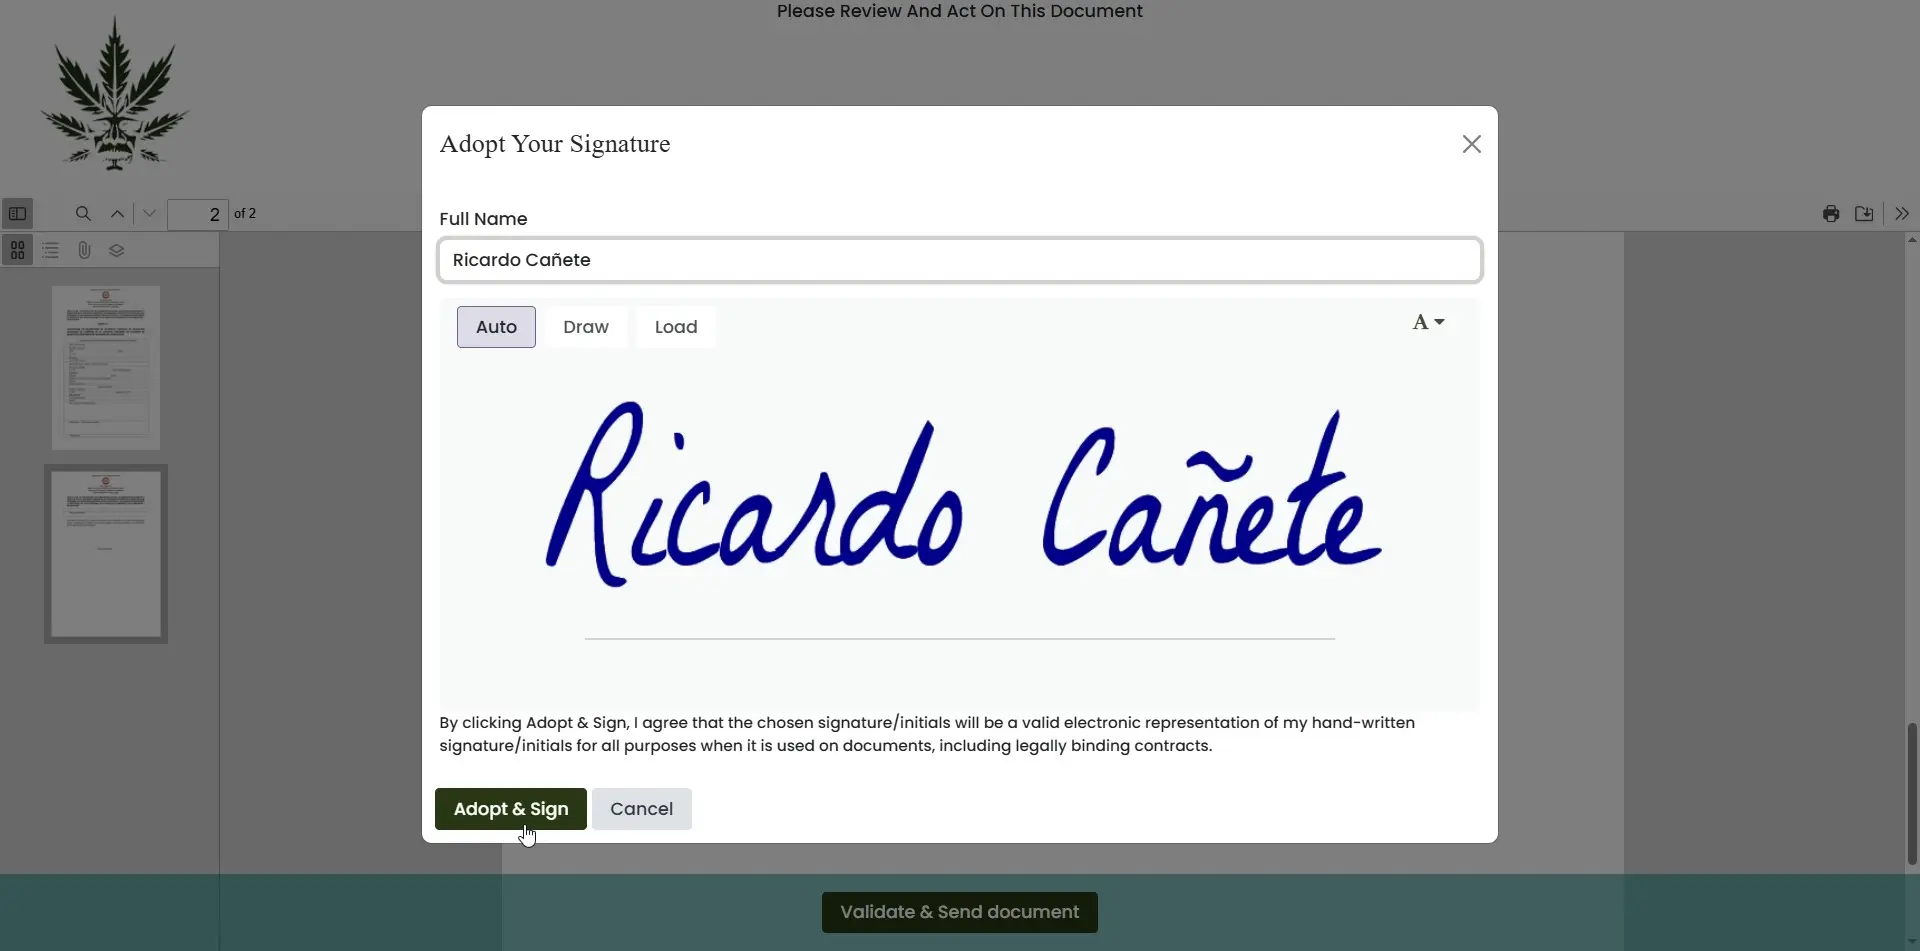Close the Adopt Your Signature dialog

pos(1471,144)
